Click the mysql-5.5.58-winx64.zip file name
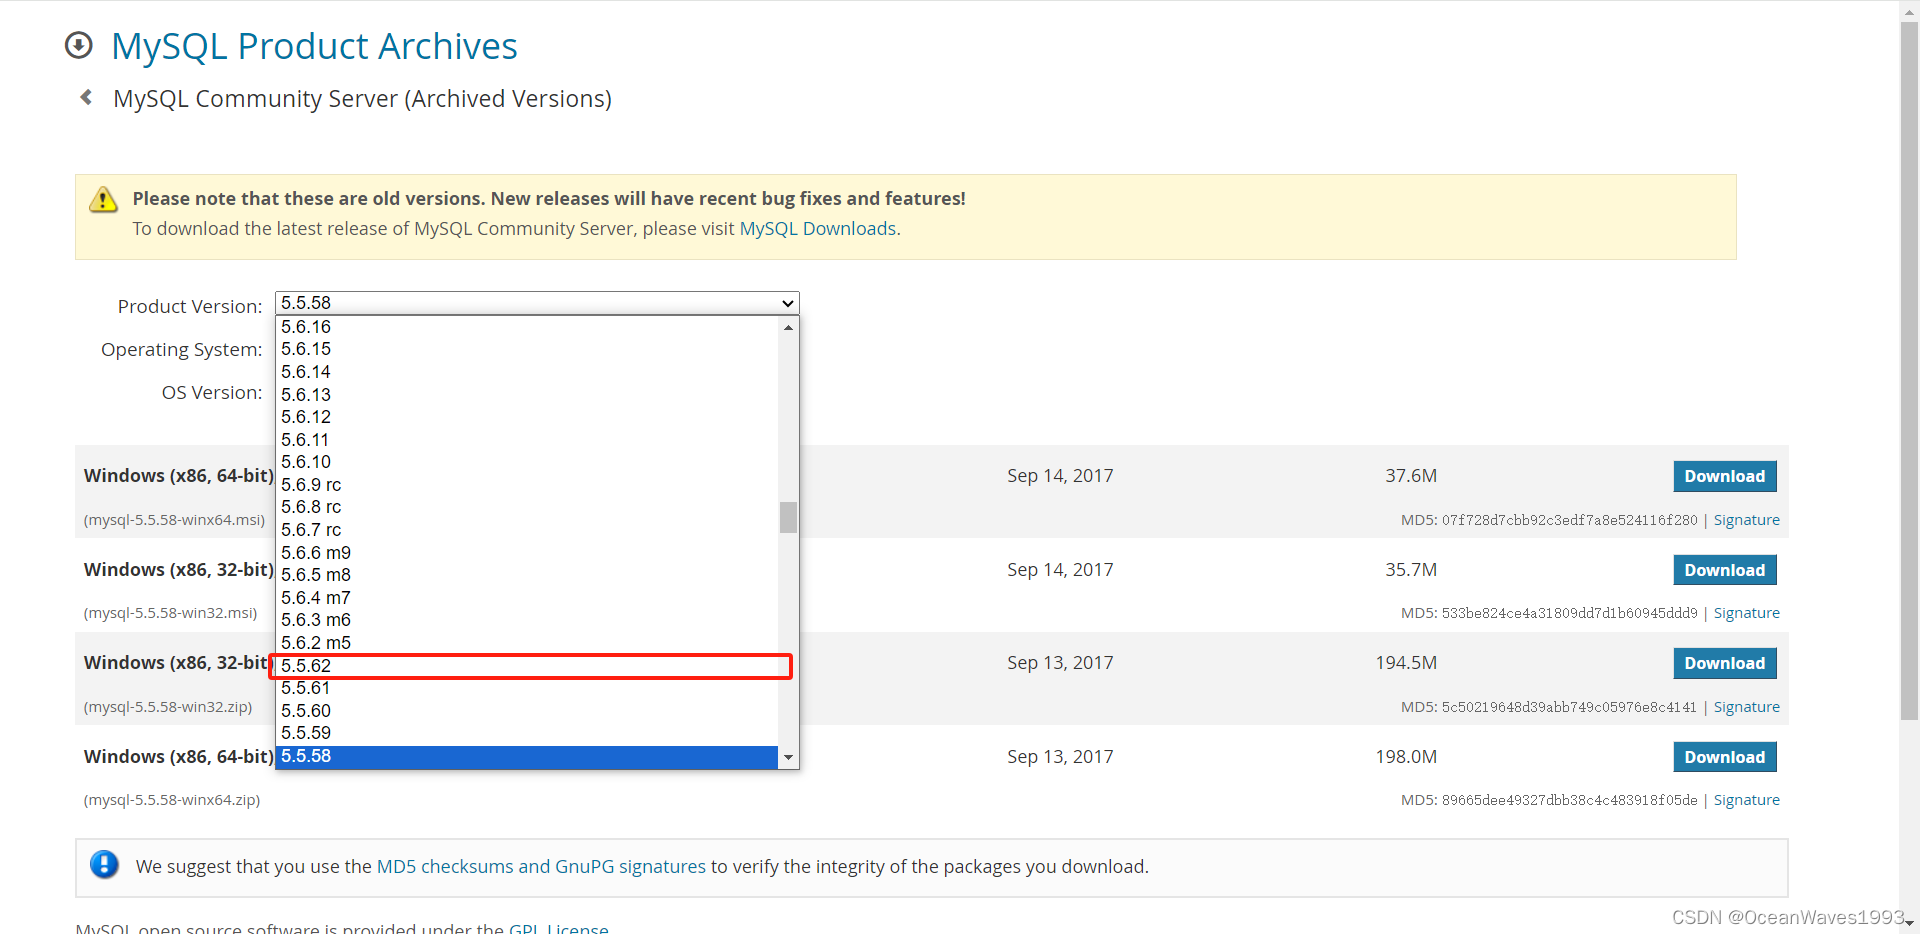Viewport: 1920px width, 934px height. point(172,800)
